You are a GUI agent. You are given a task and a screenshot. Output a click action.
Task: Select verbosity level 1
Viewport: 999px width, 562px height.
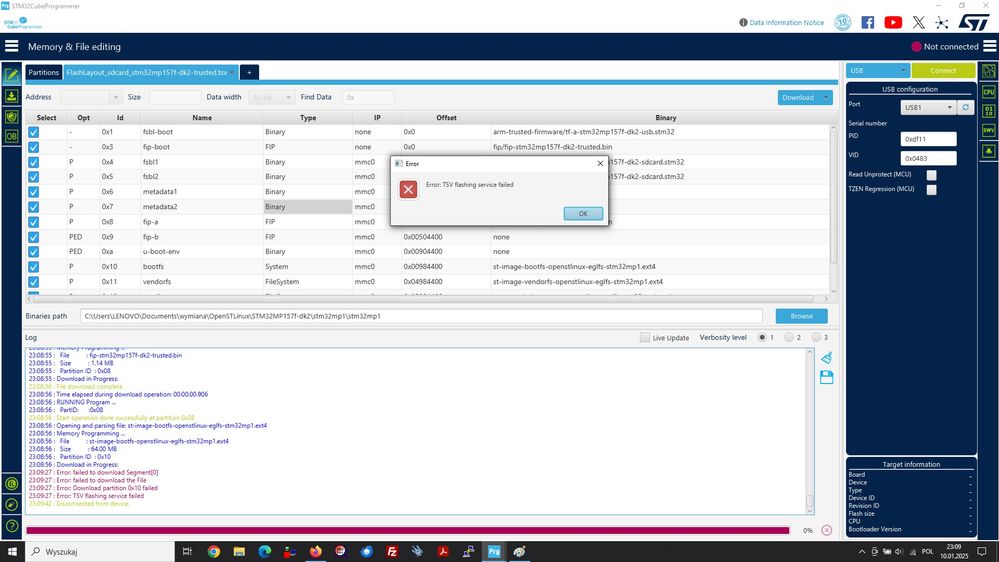[x=761, y=337]
